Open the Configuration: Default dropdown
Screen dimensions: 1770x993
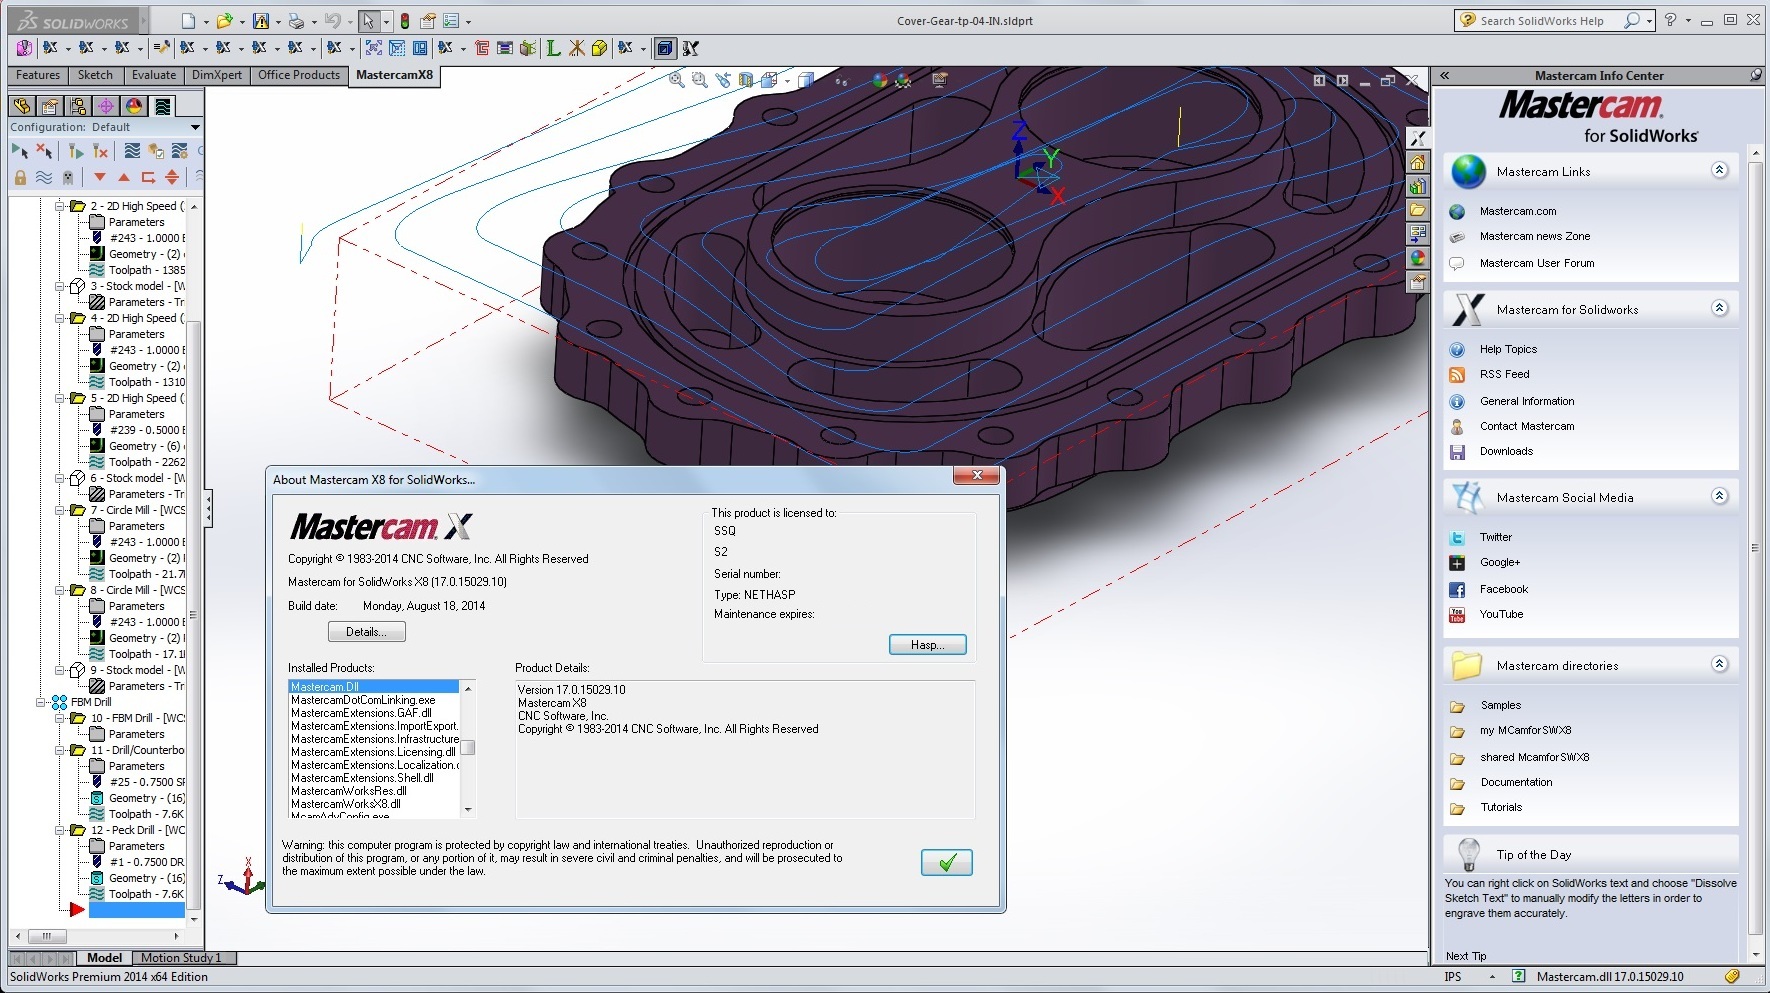195,127
